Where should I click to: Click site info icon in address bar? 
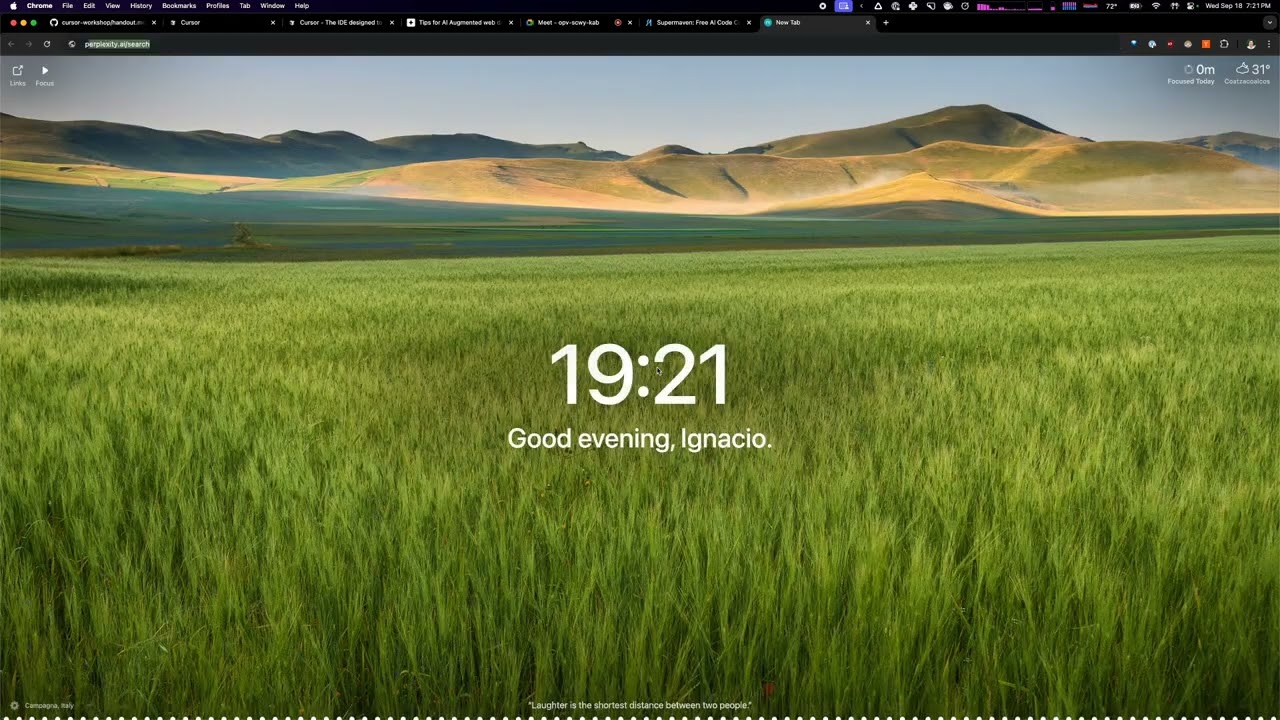point(72,44)
